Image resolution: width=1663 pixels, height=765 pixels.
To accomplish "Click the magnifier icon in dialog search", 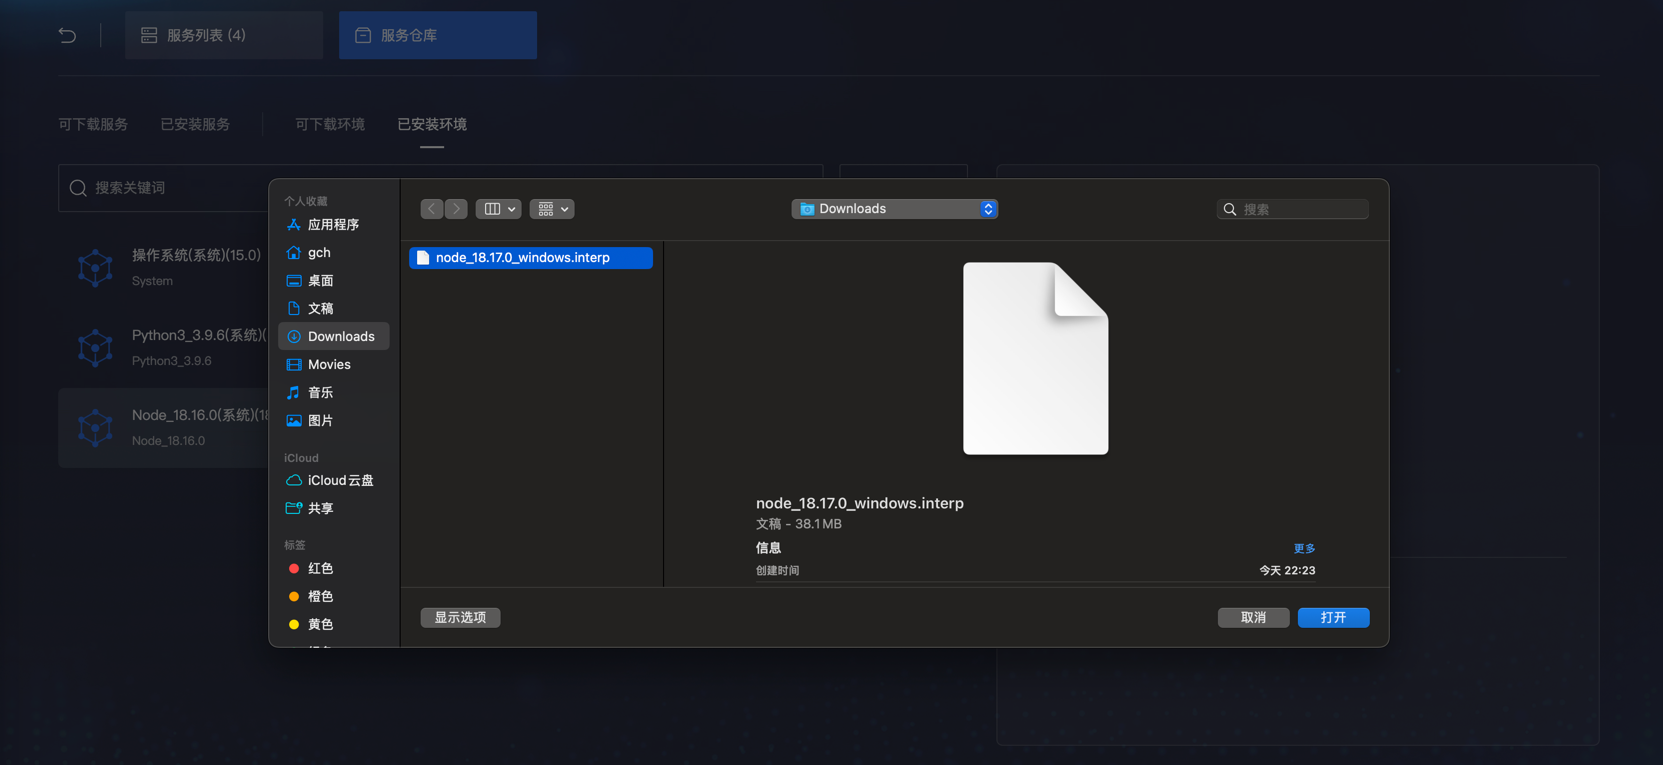I will pos(1230,210).
